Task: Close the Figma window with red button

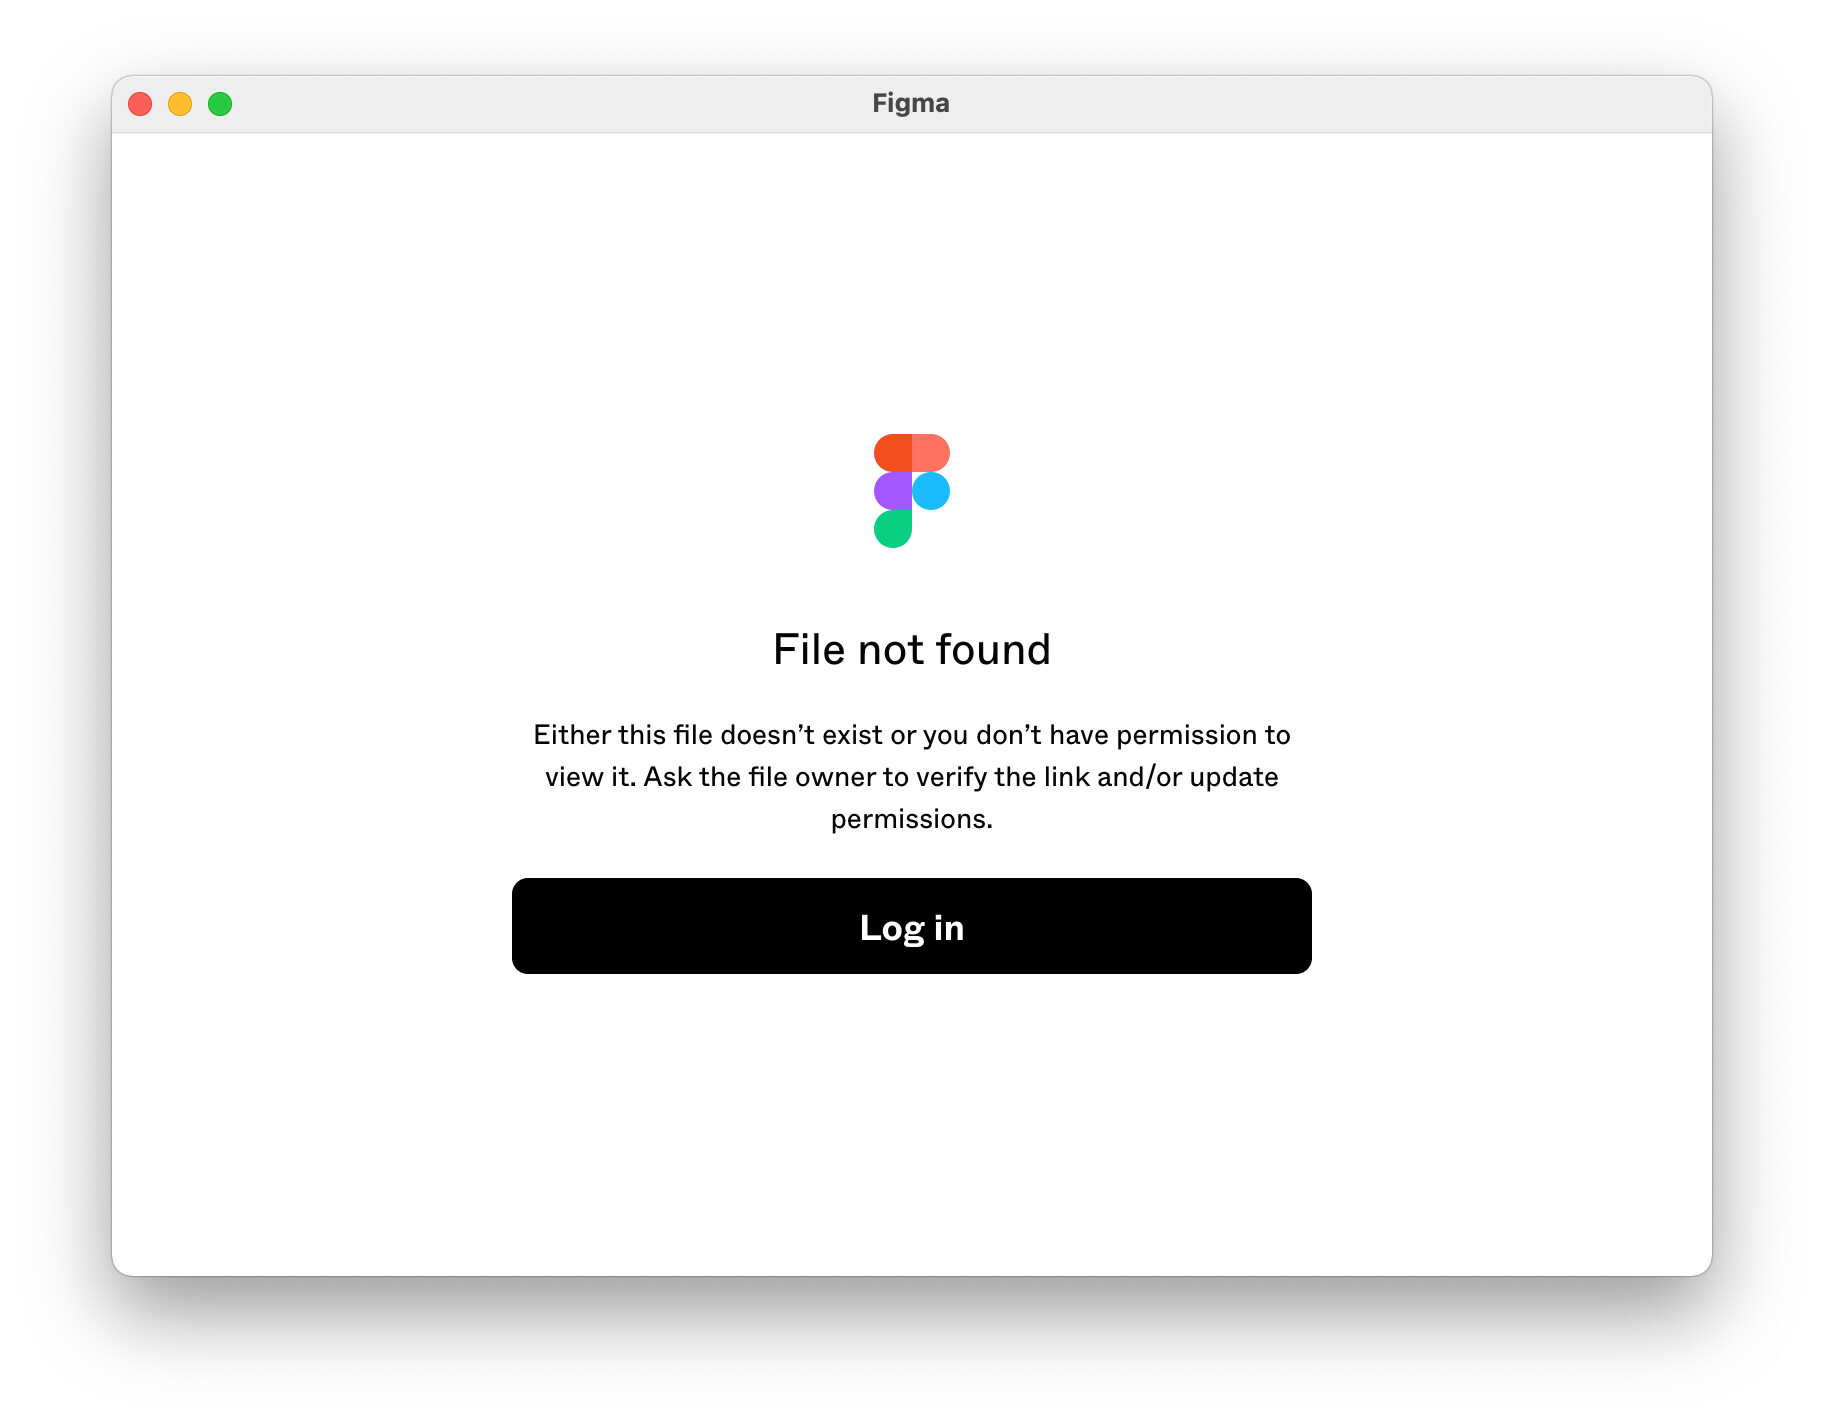Action: [x=140, y=104]
